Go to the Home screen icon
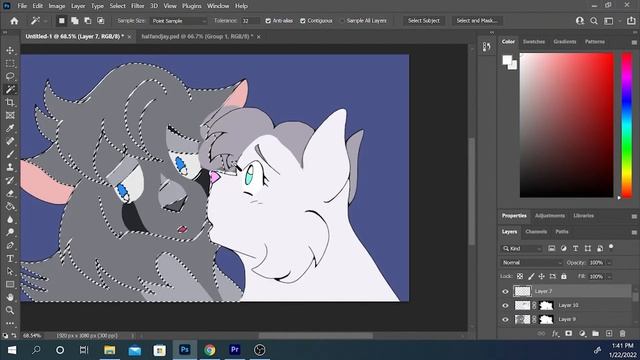 pos(14,21)
